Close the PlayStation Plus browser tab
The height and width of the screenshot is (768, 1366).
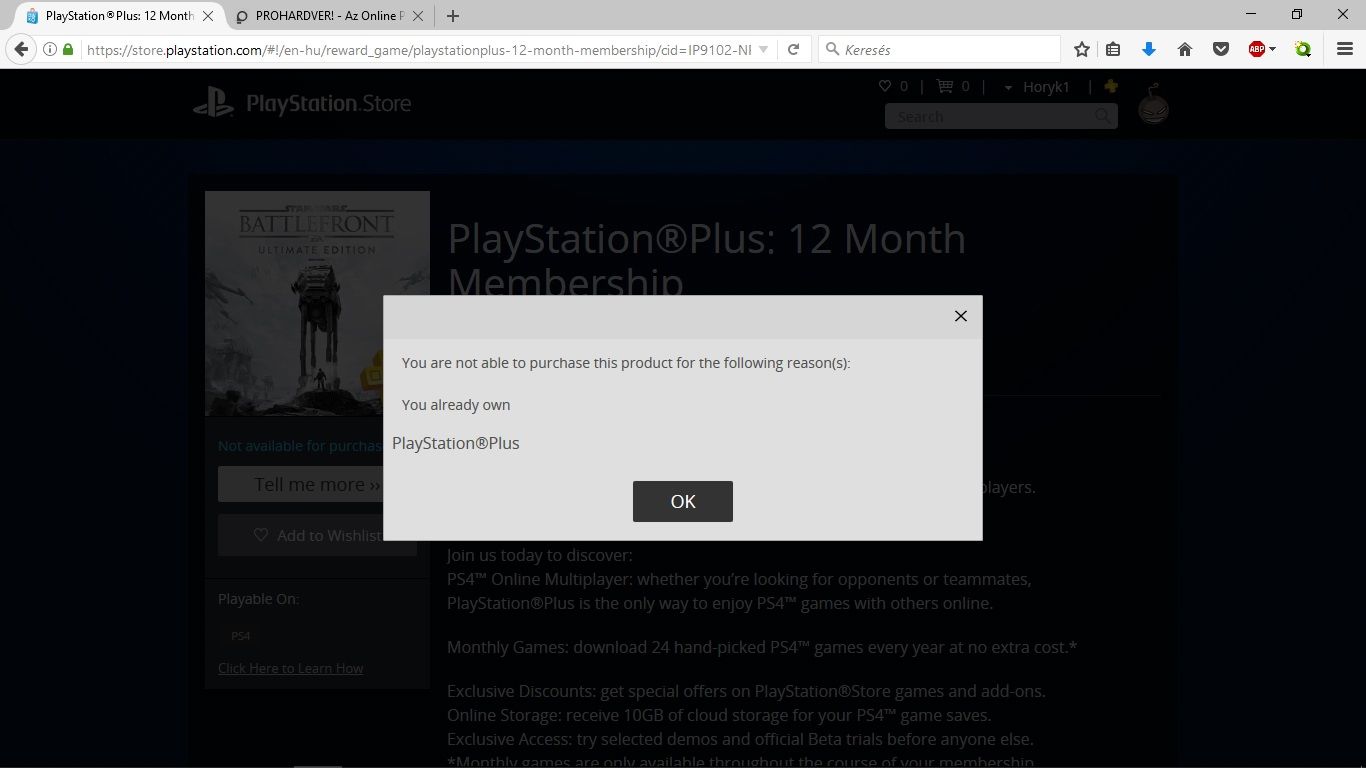(209, 16)
